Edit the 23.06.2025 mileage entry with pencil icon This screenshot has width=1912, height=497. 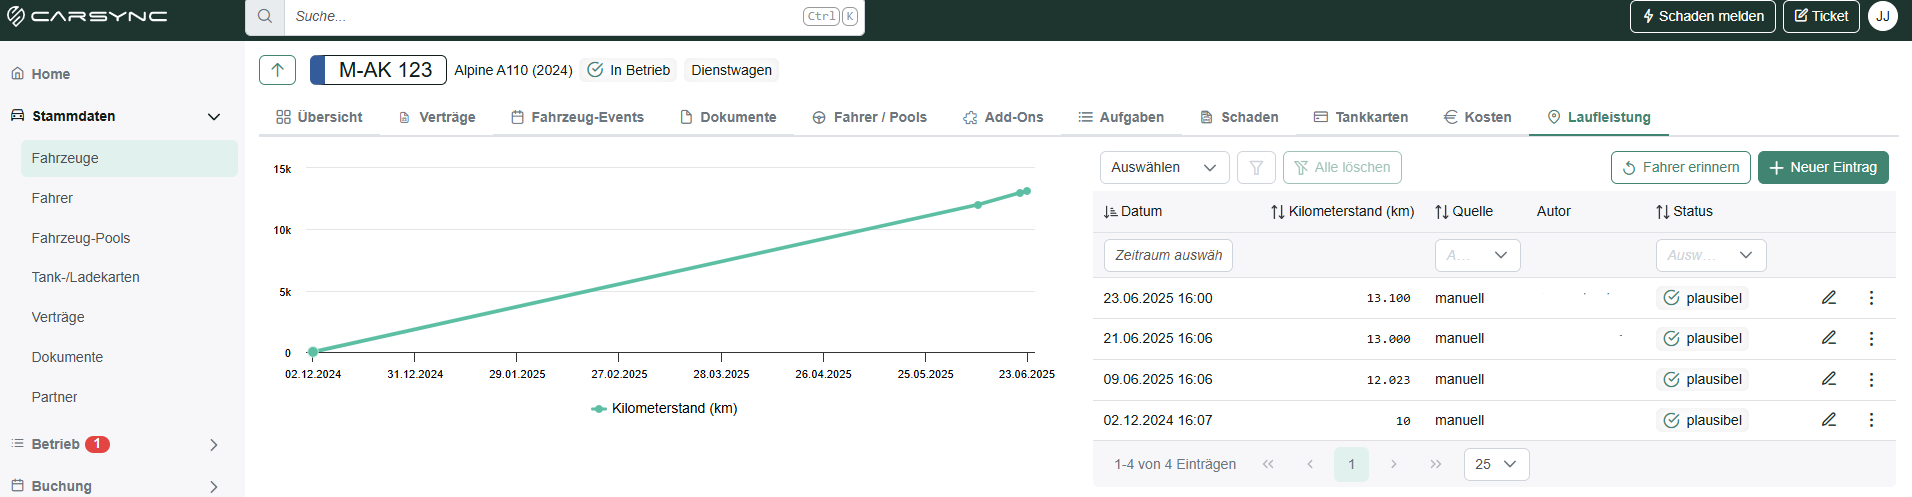click(1829, 298)
